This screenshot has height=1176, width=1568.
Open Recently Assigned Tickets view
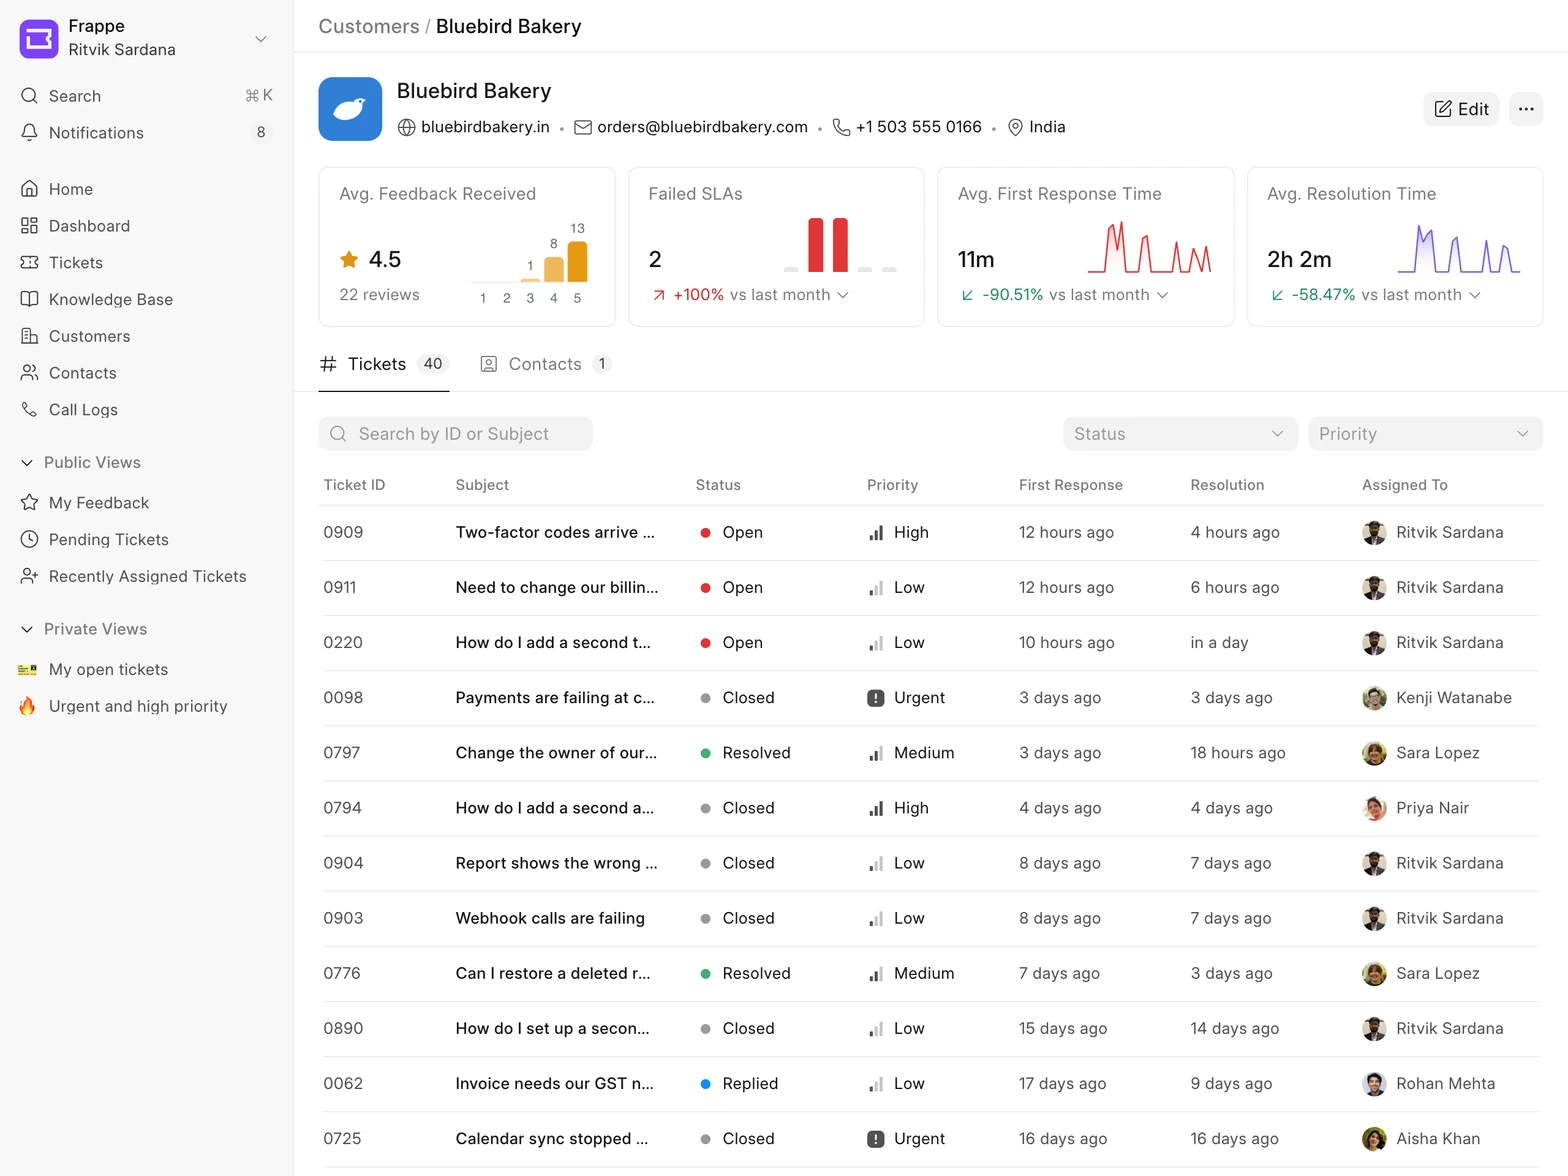coord(146,576)
